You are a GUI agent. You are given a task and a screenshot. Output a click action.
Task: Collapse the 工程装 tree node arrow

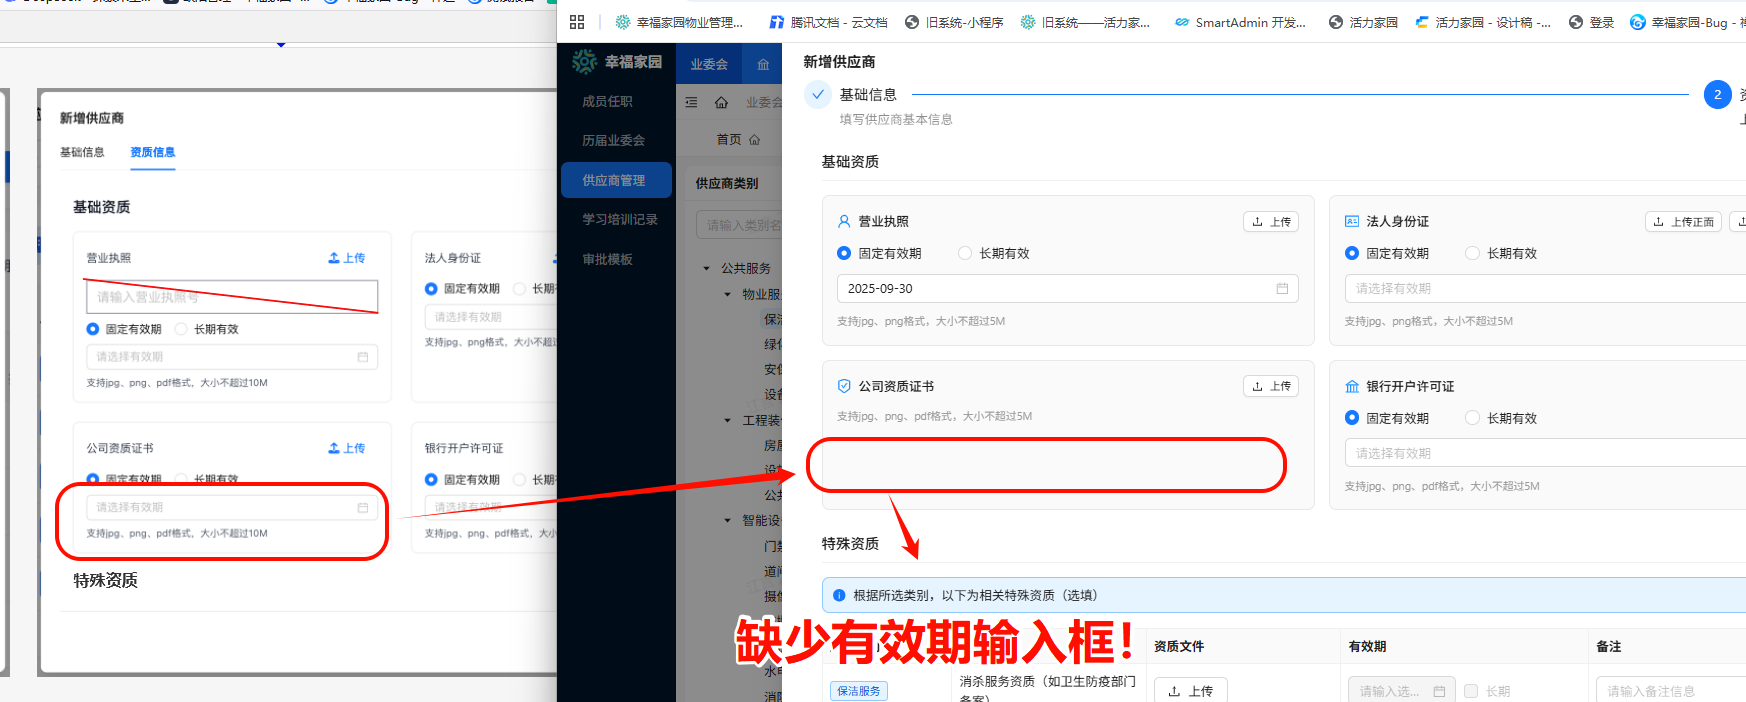click(727, 420)
